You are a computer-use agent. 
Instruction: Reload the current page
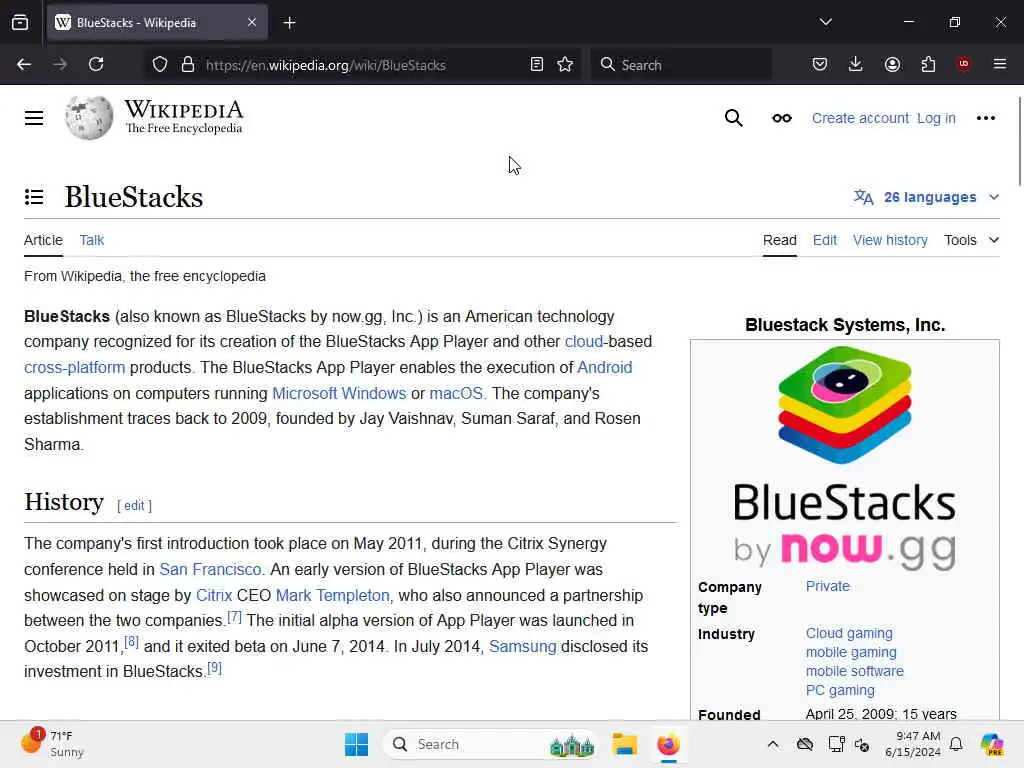(96, 64)
